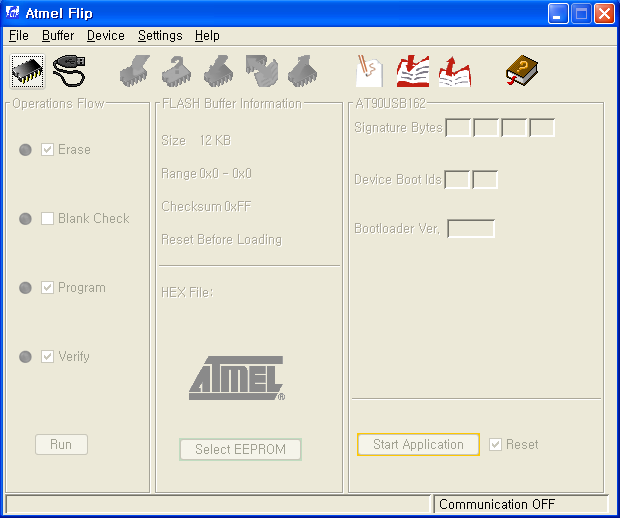Click the Erase status indicator dot

click(25, 149)
